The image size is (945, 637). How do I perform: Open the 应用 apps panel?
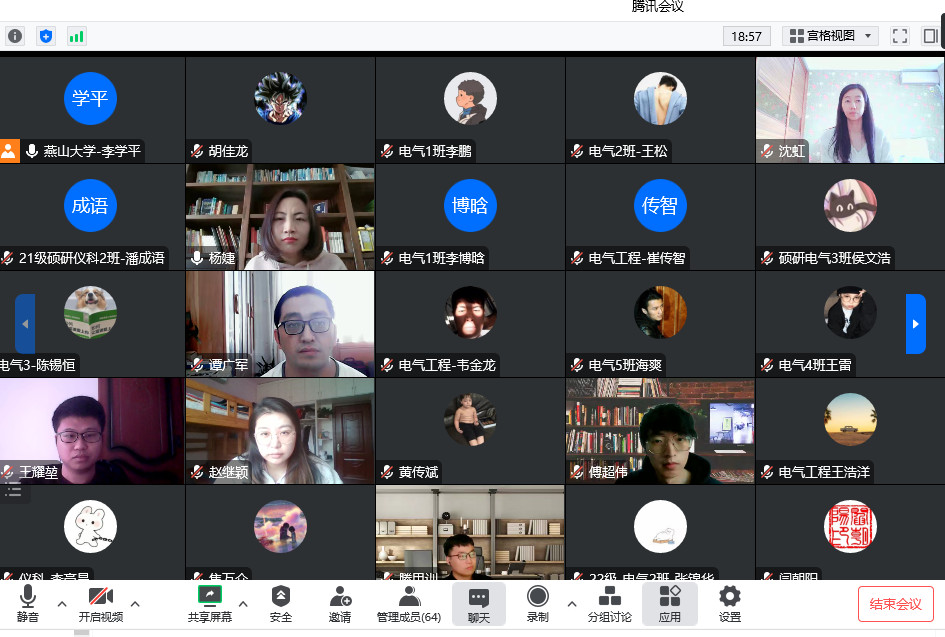point(670,604)
